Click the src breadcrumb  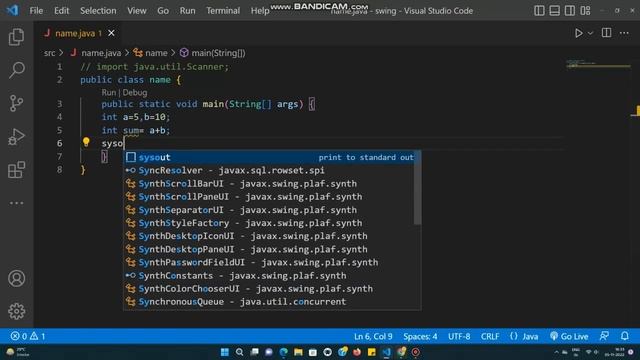[x=49, y=53]
